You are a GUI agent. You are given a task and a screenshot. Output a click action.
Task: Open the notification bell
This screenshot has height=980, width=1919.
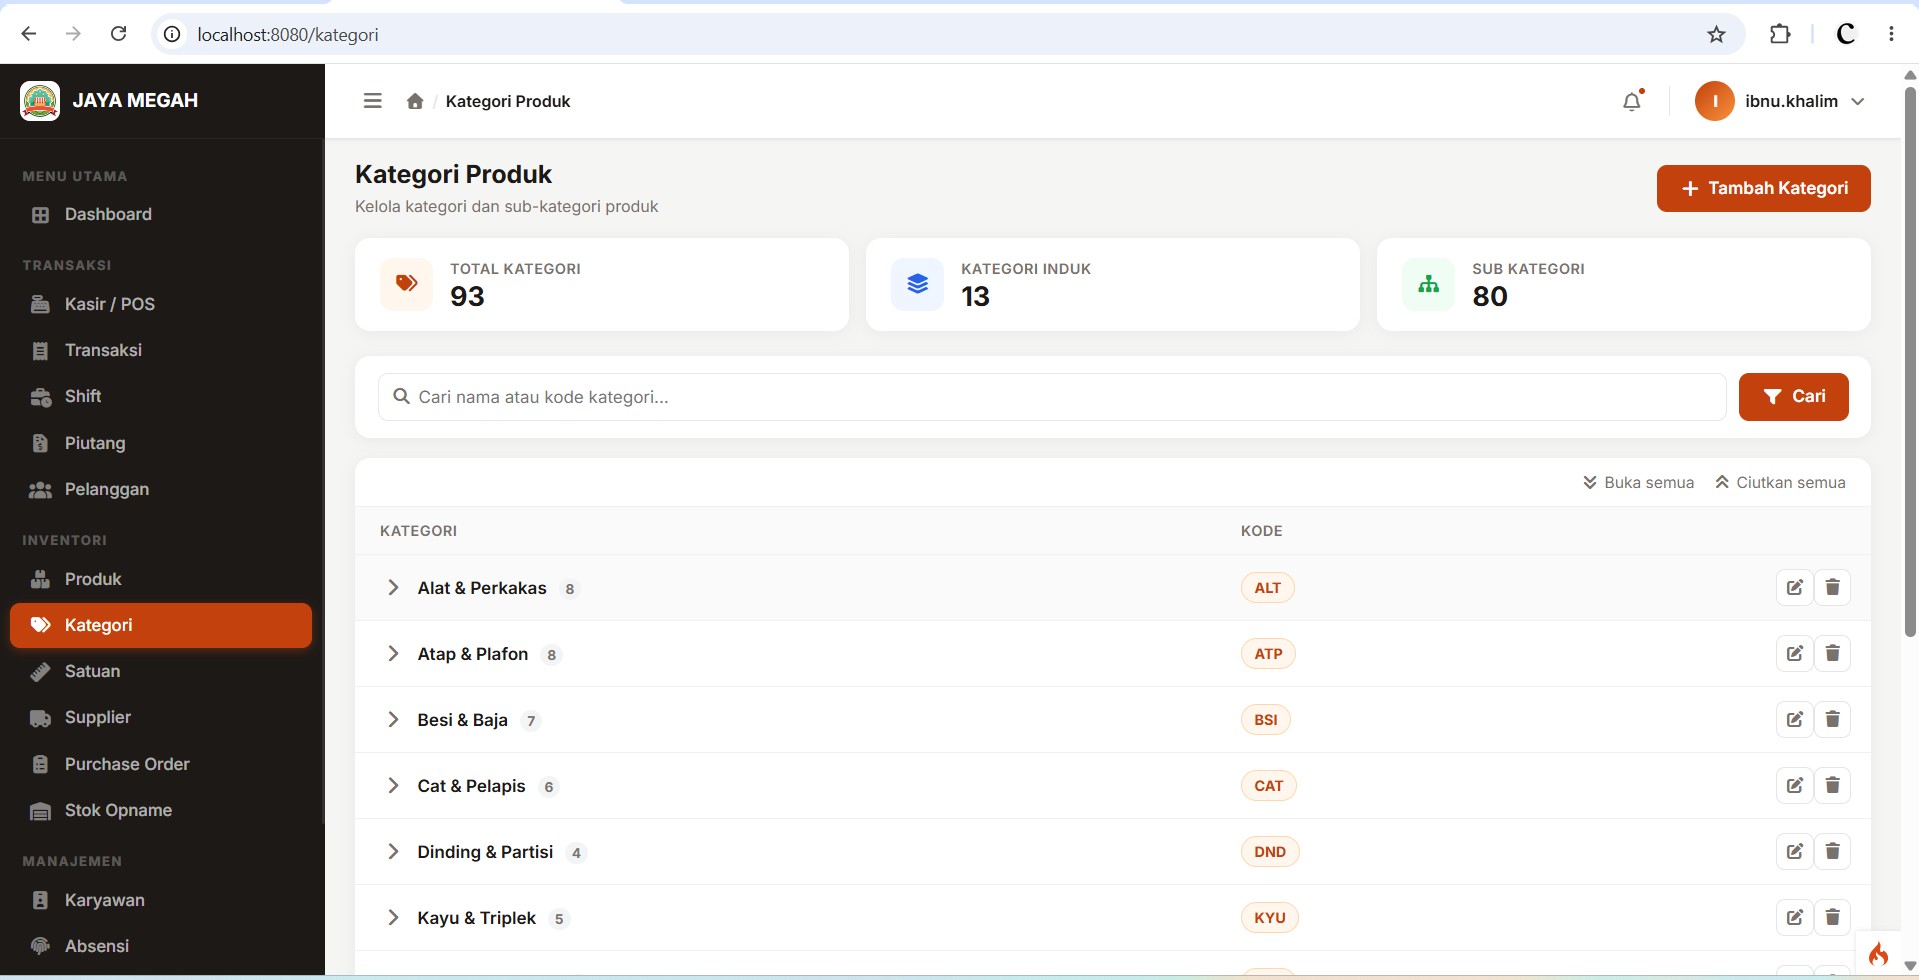[x=1632, y=101]
